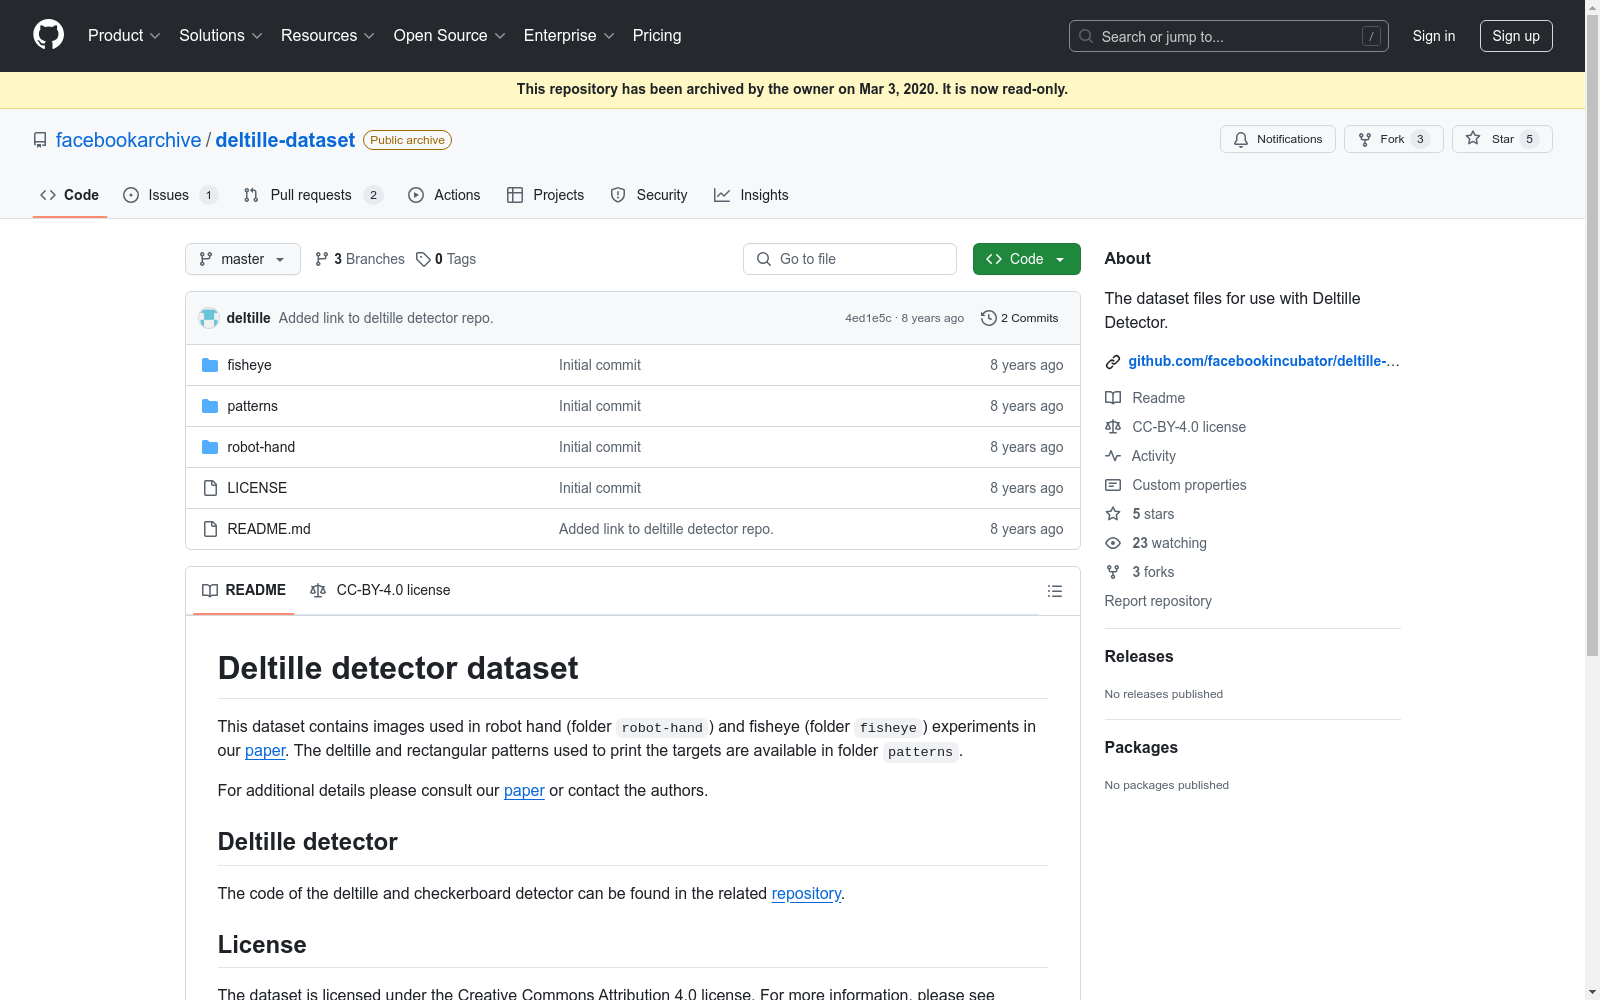
Task: Click the Sign up button
Action: tap(1516, 36)
